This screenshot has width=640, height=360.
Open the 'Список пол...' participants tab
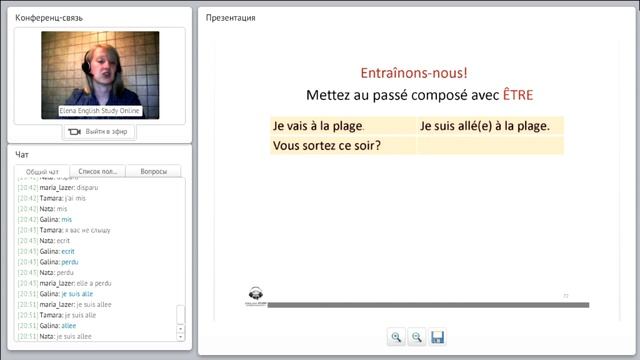pos(98,171)
